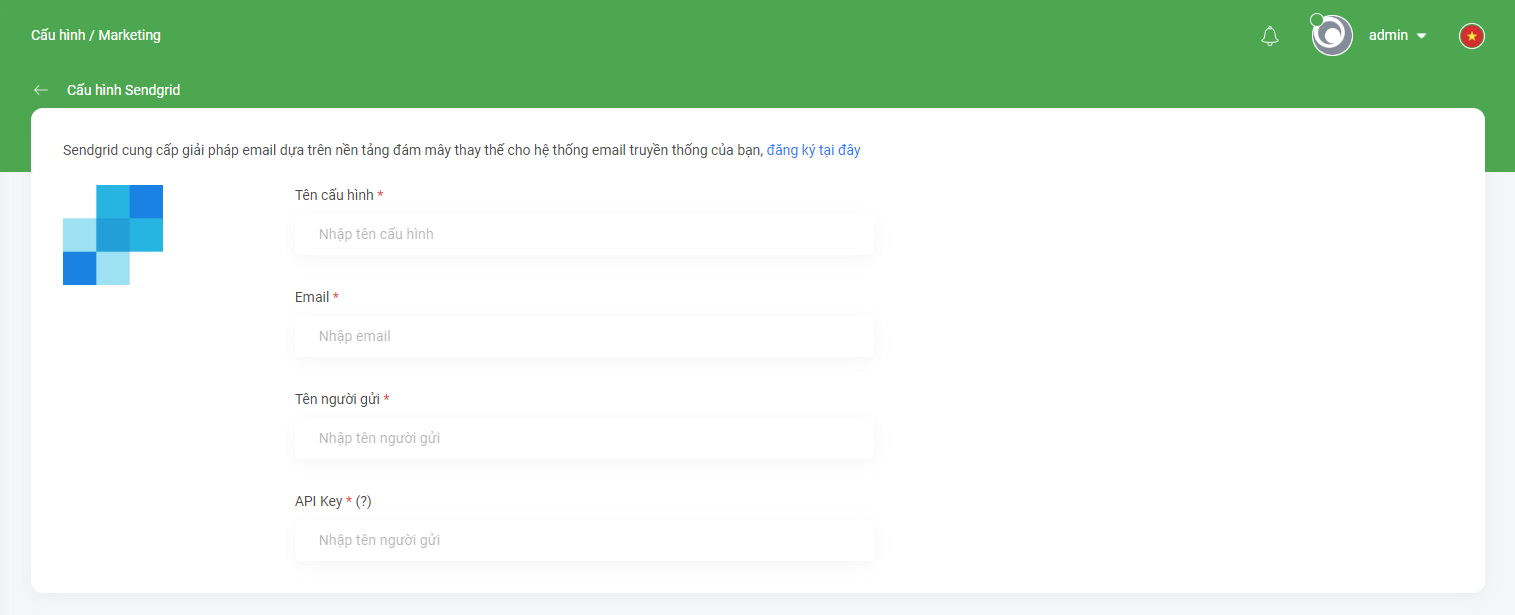Click the admin user avatar
The image size is (1515, 615).
point(1332,35)
